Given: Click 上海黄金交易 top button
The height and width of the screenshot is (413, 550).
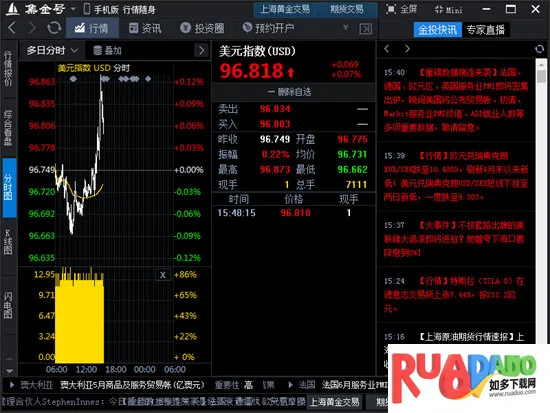Looking at the screenshot, I should coord(285,9).
